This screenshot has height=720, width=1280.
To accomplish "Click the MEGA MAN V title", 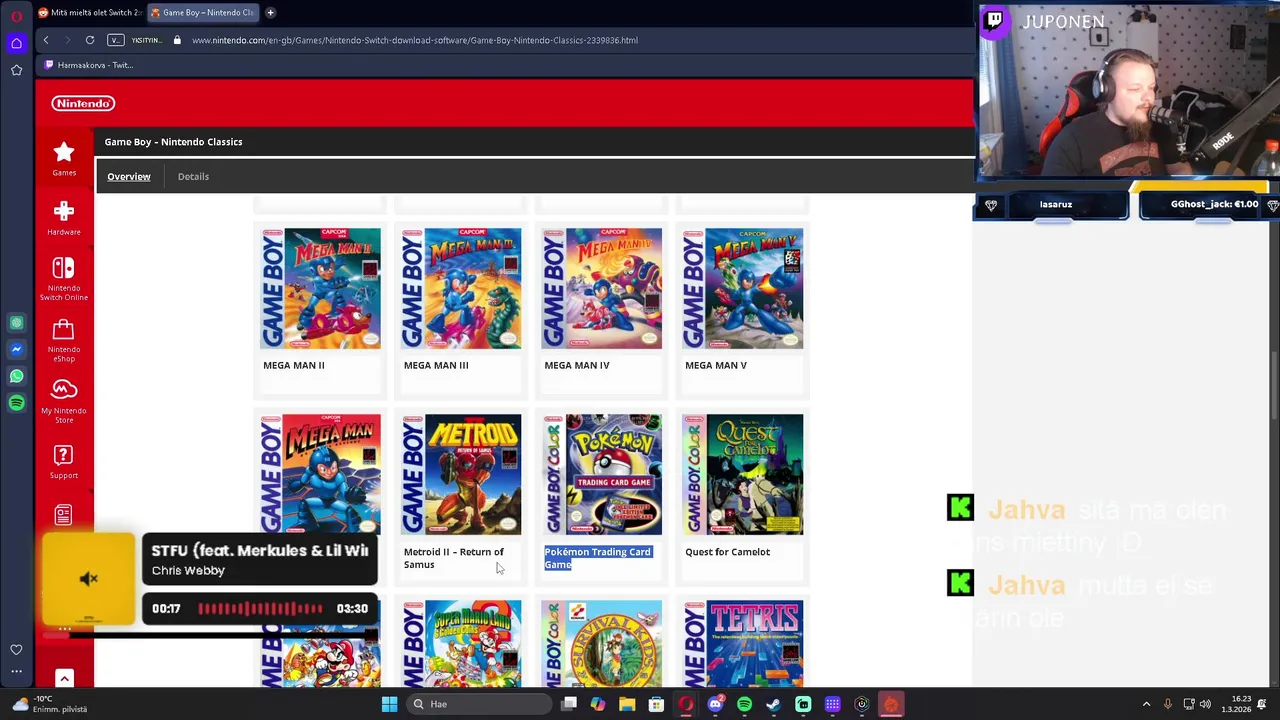I will pos(716,365).
